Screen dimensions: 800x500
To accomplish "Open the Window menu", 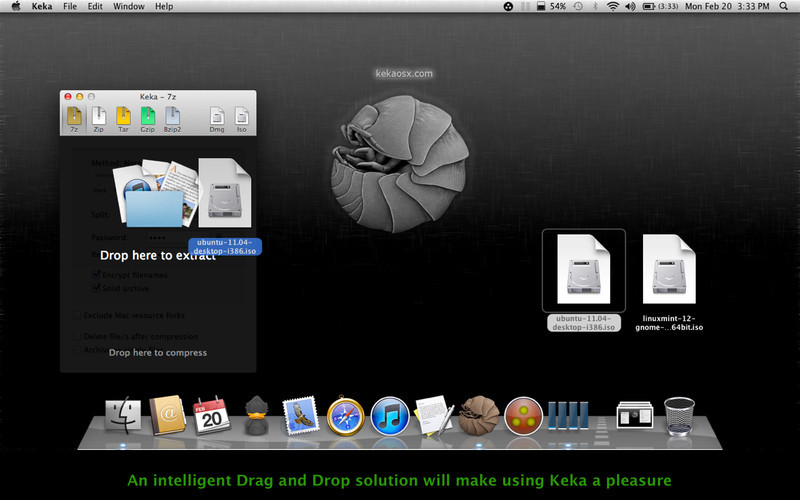I will click(128, 6).
